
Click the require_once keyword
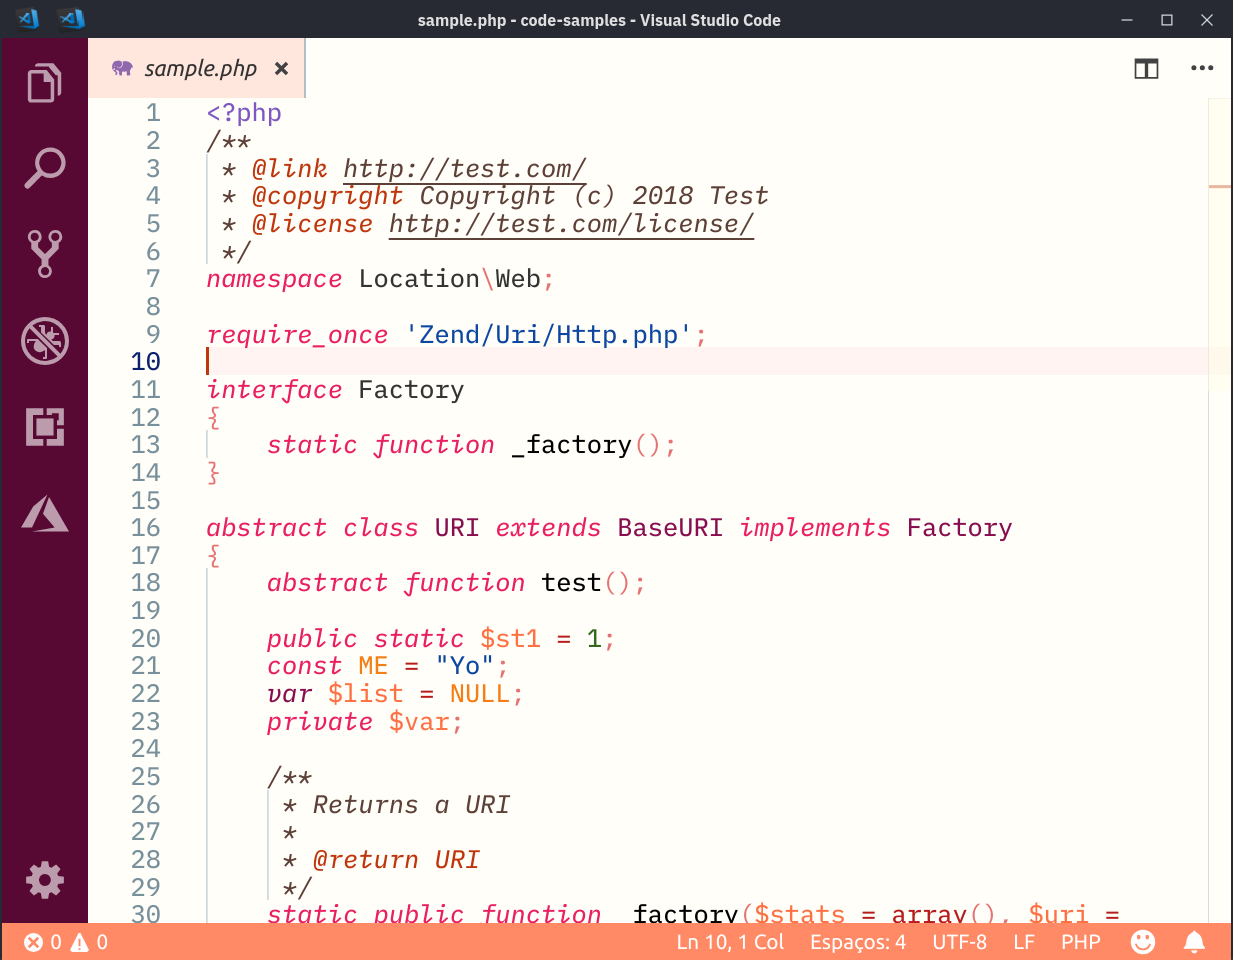click(297, 335)
